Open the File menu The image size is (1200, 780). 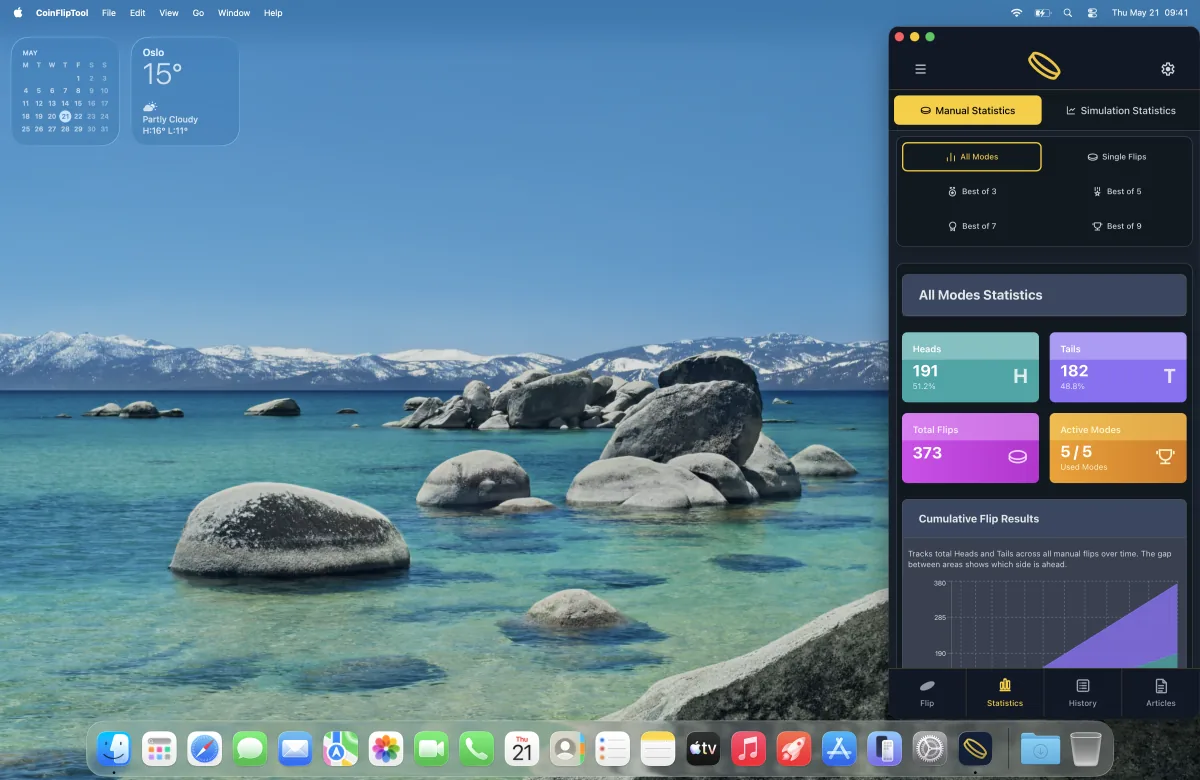coord(109,13)
